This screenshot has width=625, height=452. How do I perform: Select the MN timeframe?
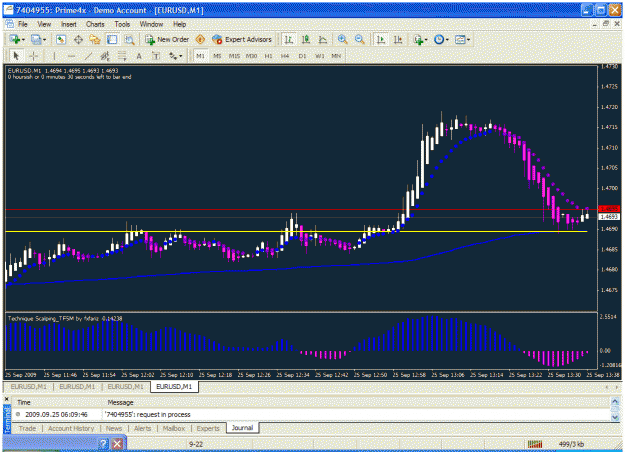(336, 56)
